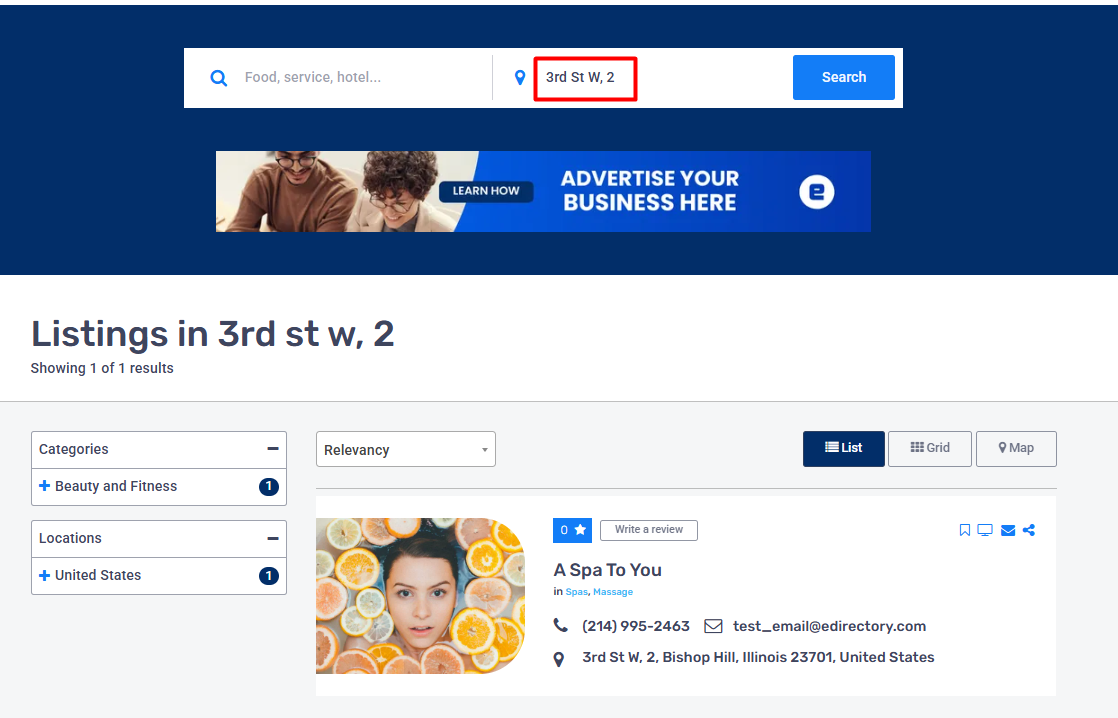1118x718 pixels.
Task: Click the Advertise Your Business Here banner
Action: pyautogui.click(x=543, y=191)
